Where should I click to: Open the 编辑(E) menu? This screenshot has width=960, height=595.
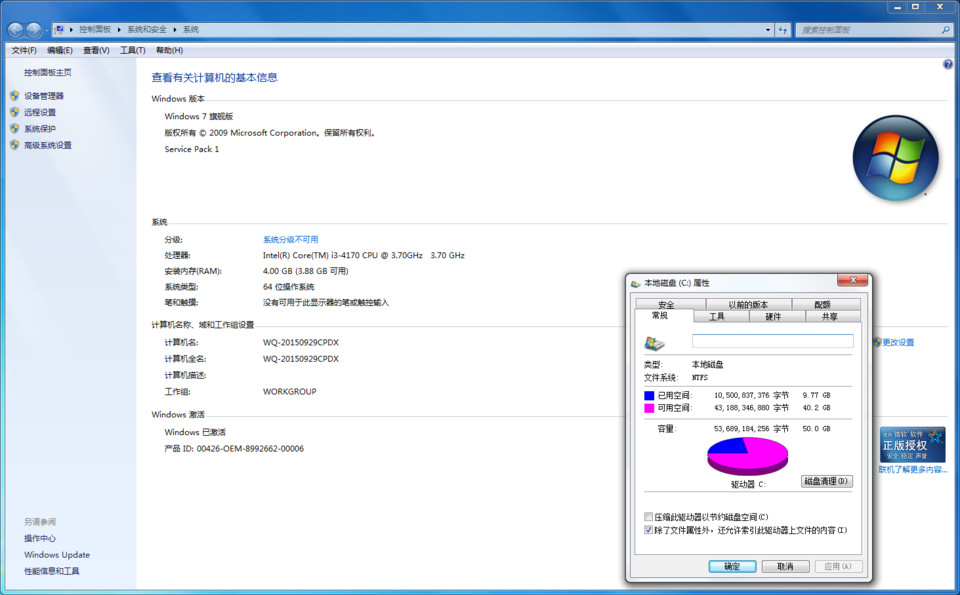click(59, 50)
